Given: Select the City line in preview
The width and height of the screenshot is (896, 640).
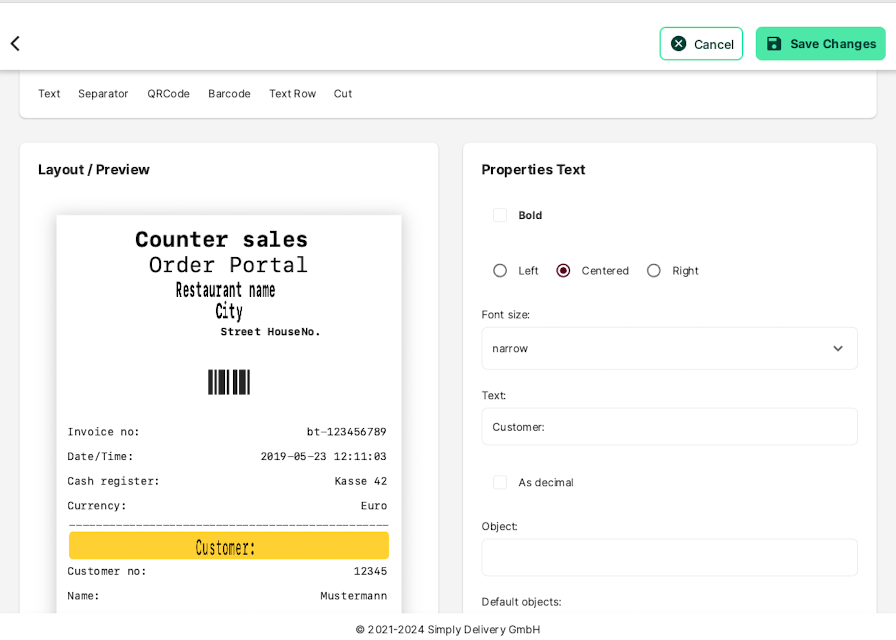Looking at the screenshot, I should pyautogui.click(x=229, y=311).
